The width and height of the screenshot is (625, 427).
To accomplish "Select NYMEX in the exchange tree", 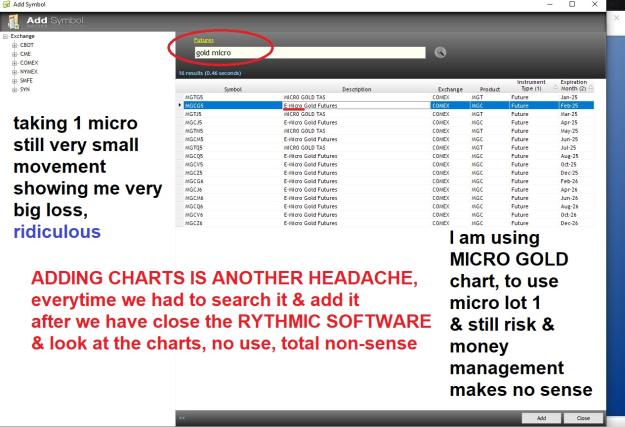I will click(x=29, y=72).
